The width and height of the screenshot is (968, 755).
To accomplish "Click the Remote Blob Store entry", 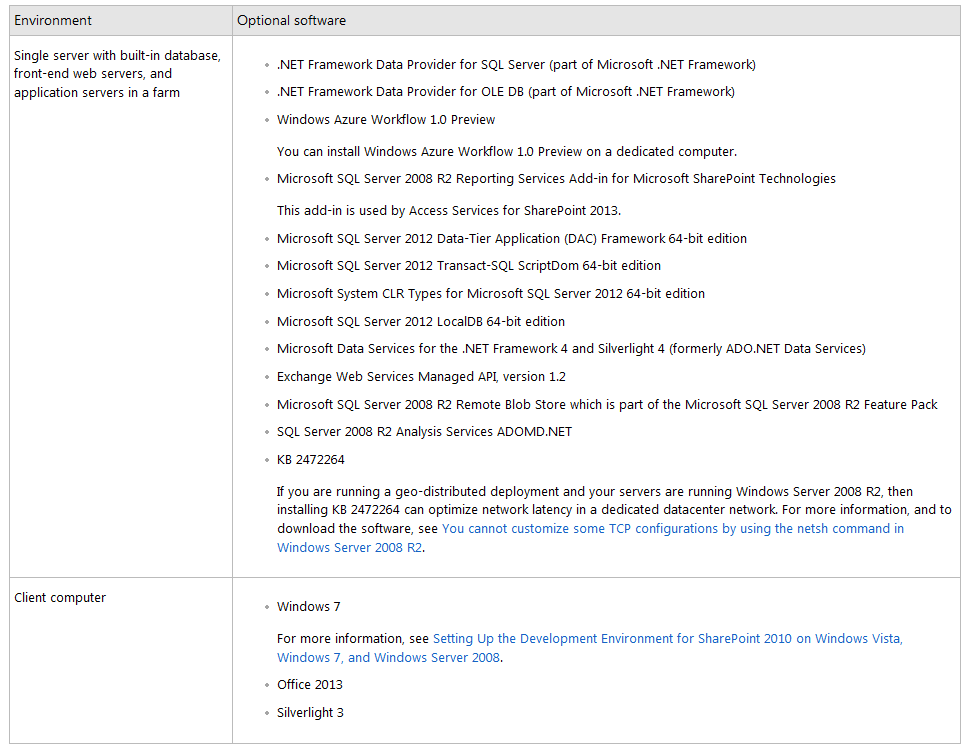I will (606, 404).
